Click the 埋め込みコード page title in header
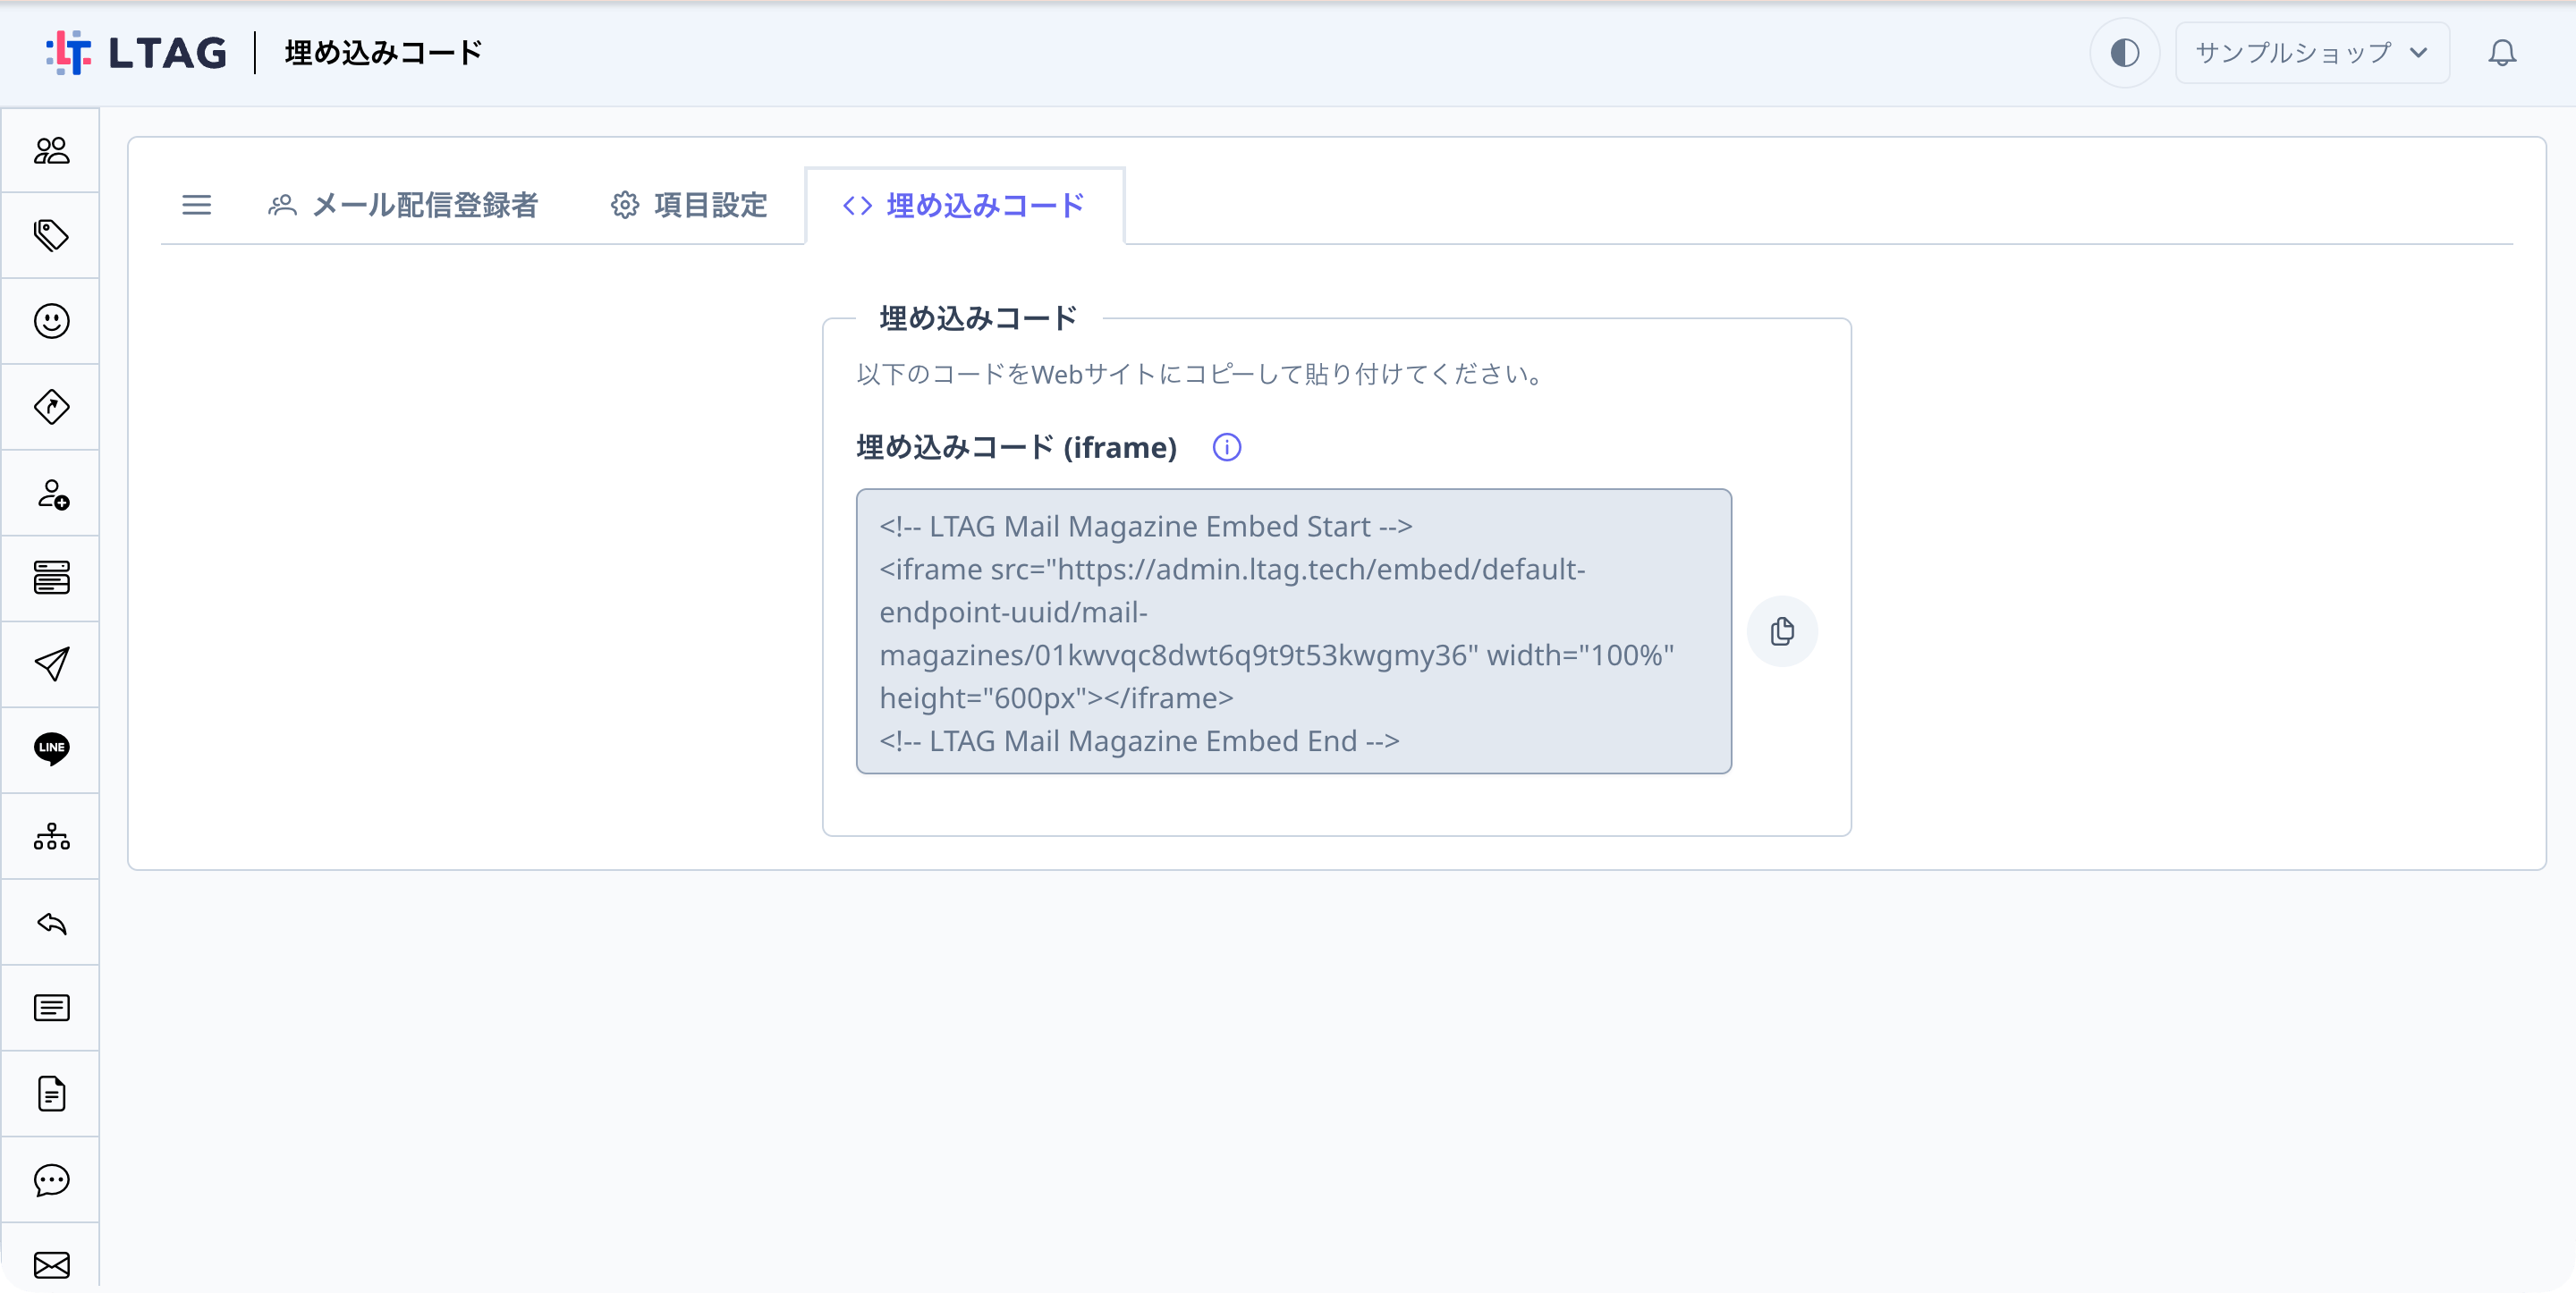This screenshot has height=1293, width=2576. click(x=383, y=53)
